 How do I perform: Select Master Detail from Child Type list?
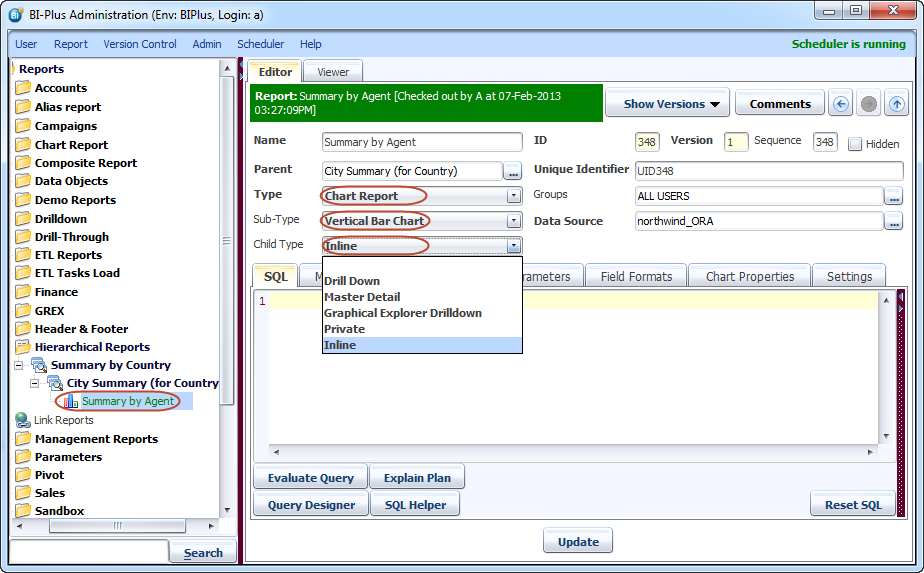[x=362, y=297]
